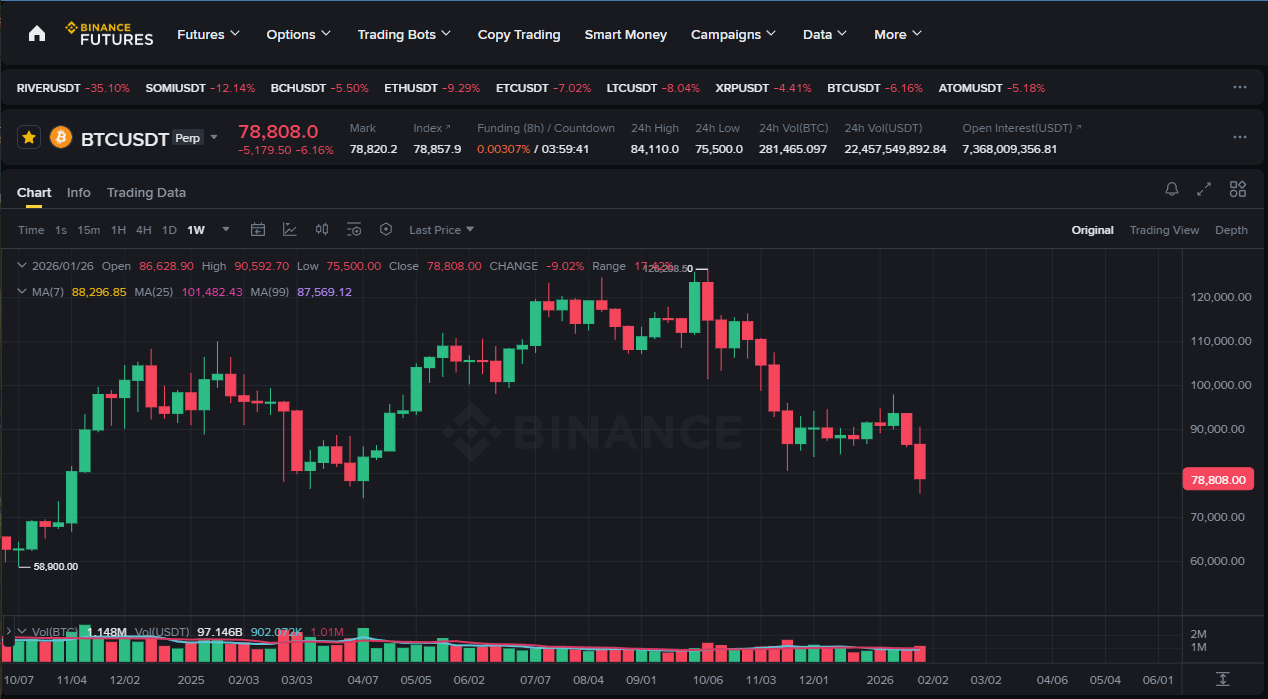1268x699 pixels.
Task: Click the MA(99) value 87,569.12
Action: pyautogui.click(x=324, y=292)
